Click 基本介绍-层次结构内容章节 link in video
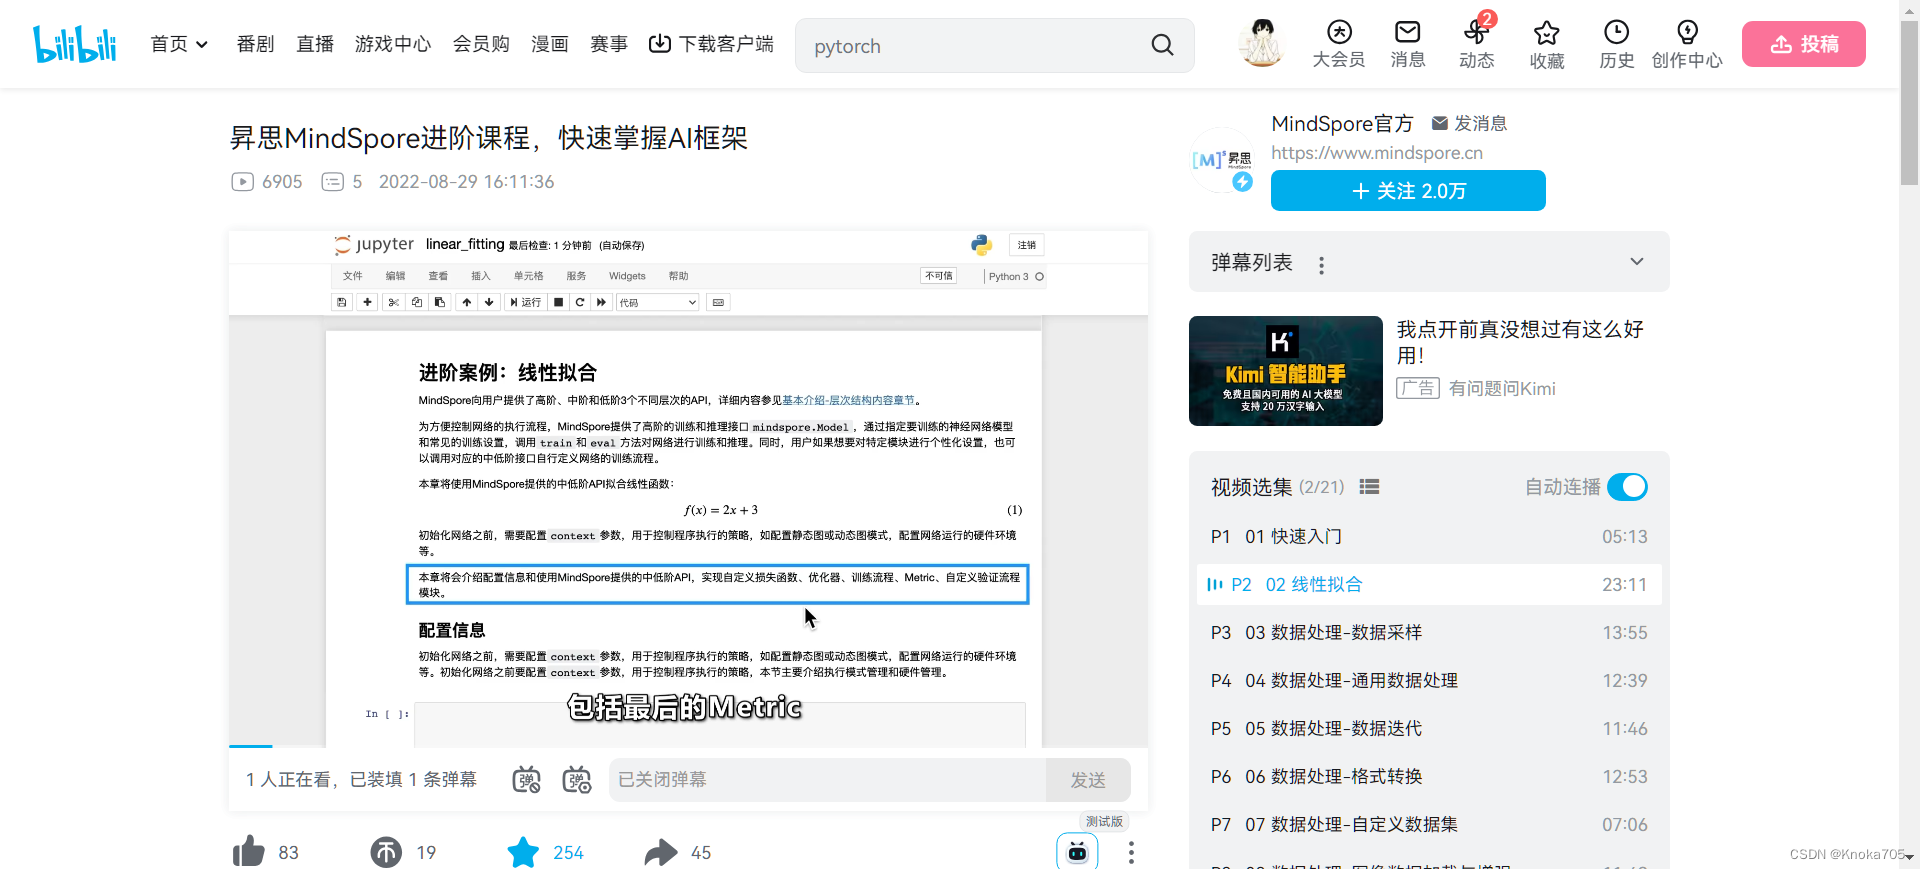The image size is (1920, 869). pos(848,400)
